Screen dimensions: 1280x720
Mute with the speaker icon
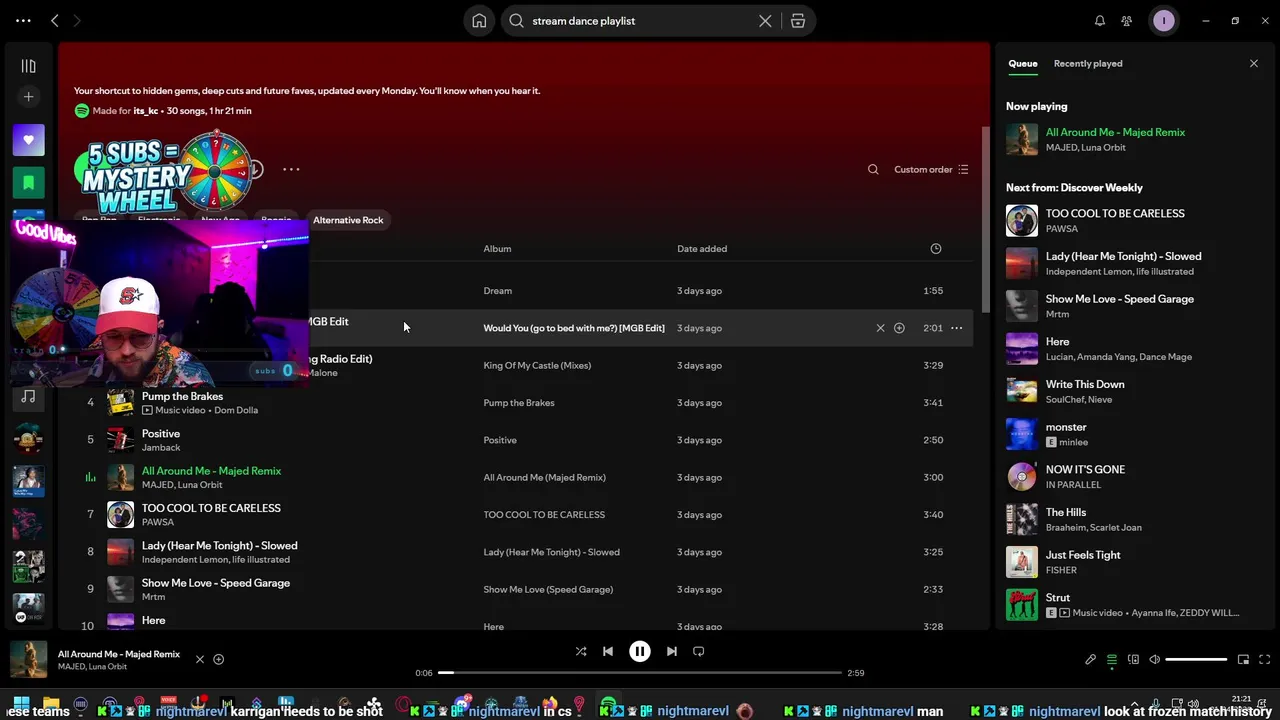(1155, 660)
